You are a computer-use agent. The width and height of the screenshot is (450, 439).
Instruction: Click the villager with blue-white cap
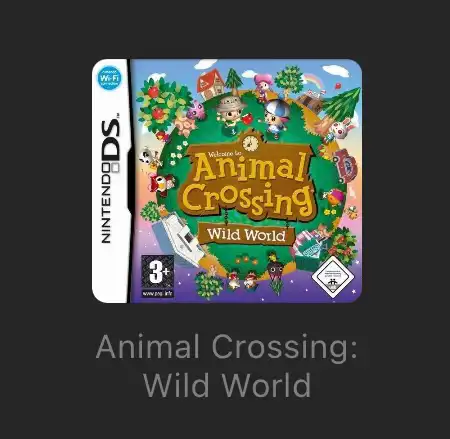(x=276, y=117)
